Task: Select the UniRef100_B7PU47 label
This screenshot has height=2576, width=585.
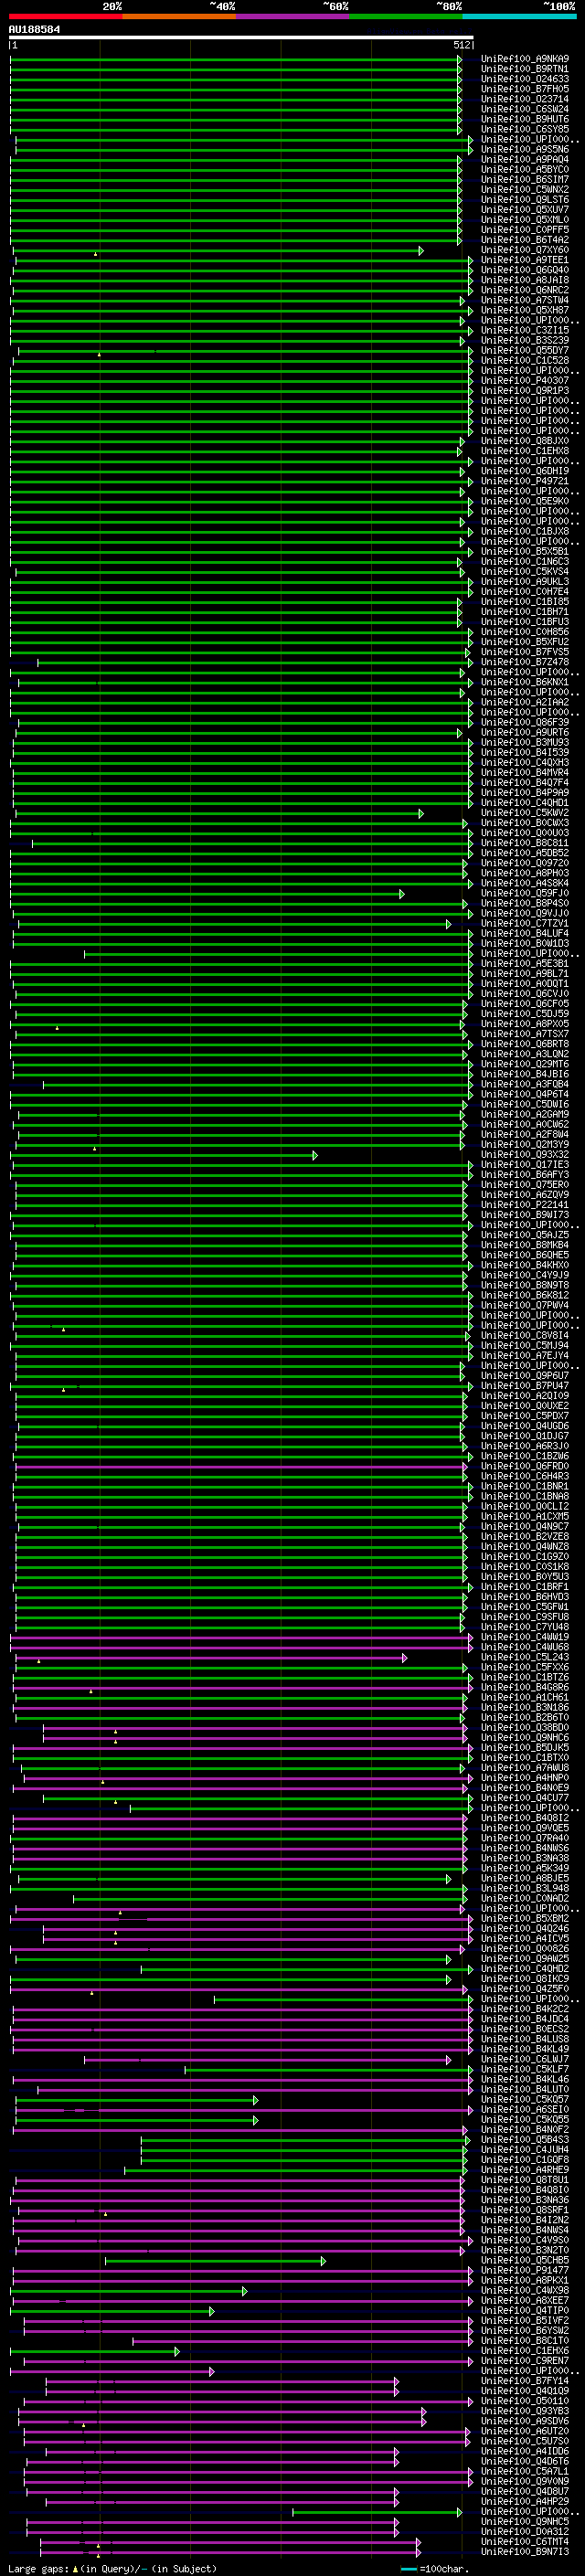Action: pyautogui.click(x=524, y=1385)
